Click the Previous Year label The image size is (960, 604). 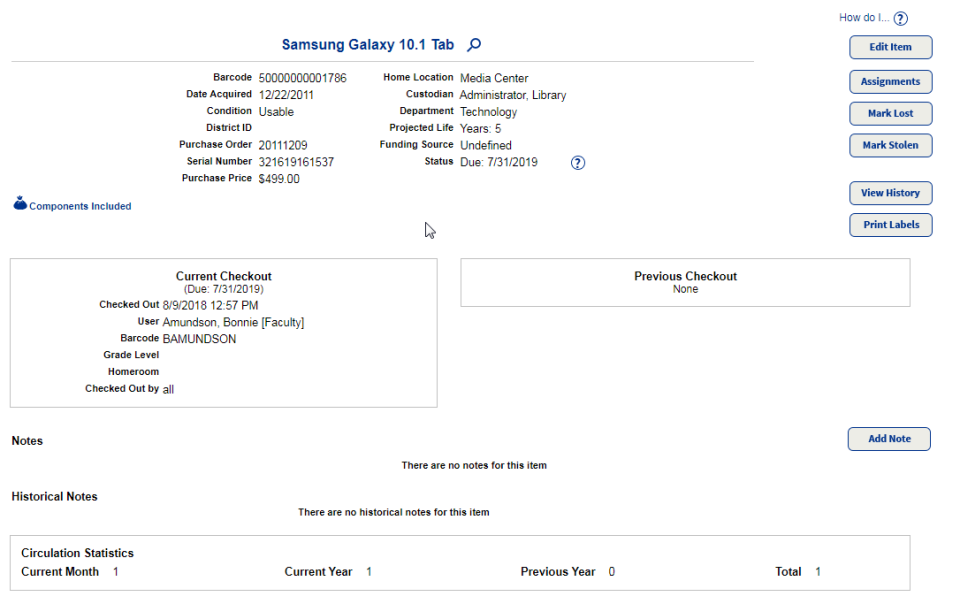pyautogui.click(x=558, y=572)
